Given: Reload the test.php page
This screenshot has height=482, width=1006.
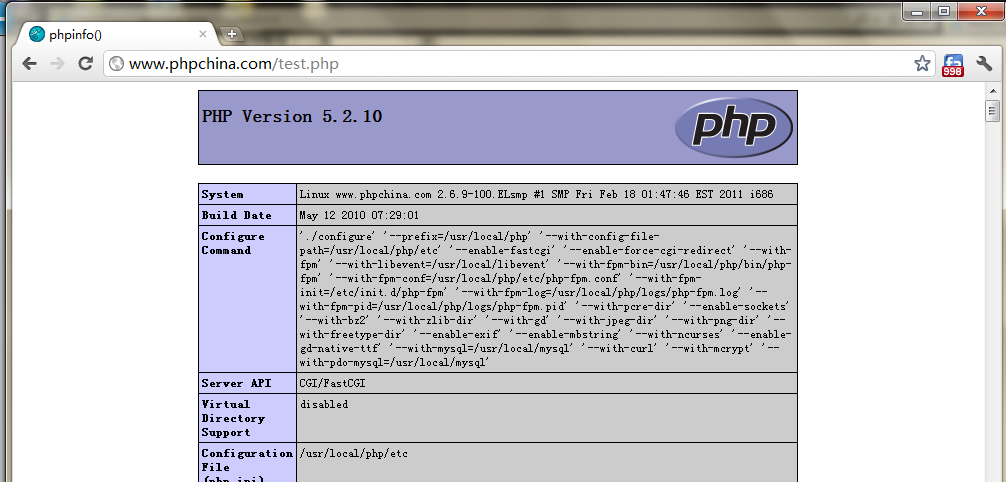Looking at the screenshot, I should (x=85, y=64).
